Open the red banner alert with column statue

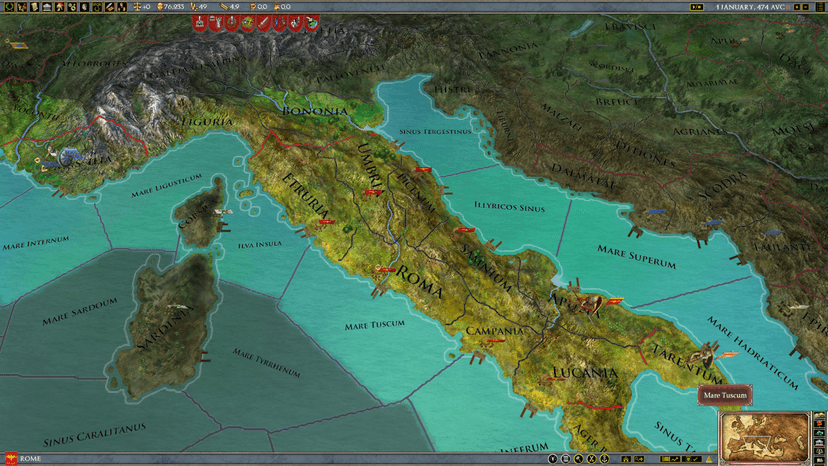click(215, 22)
